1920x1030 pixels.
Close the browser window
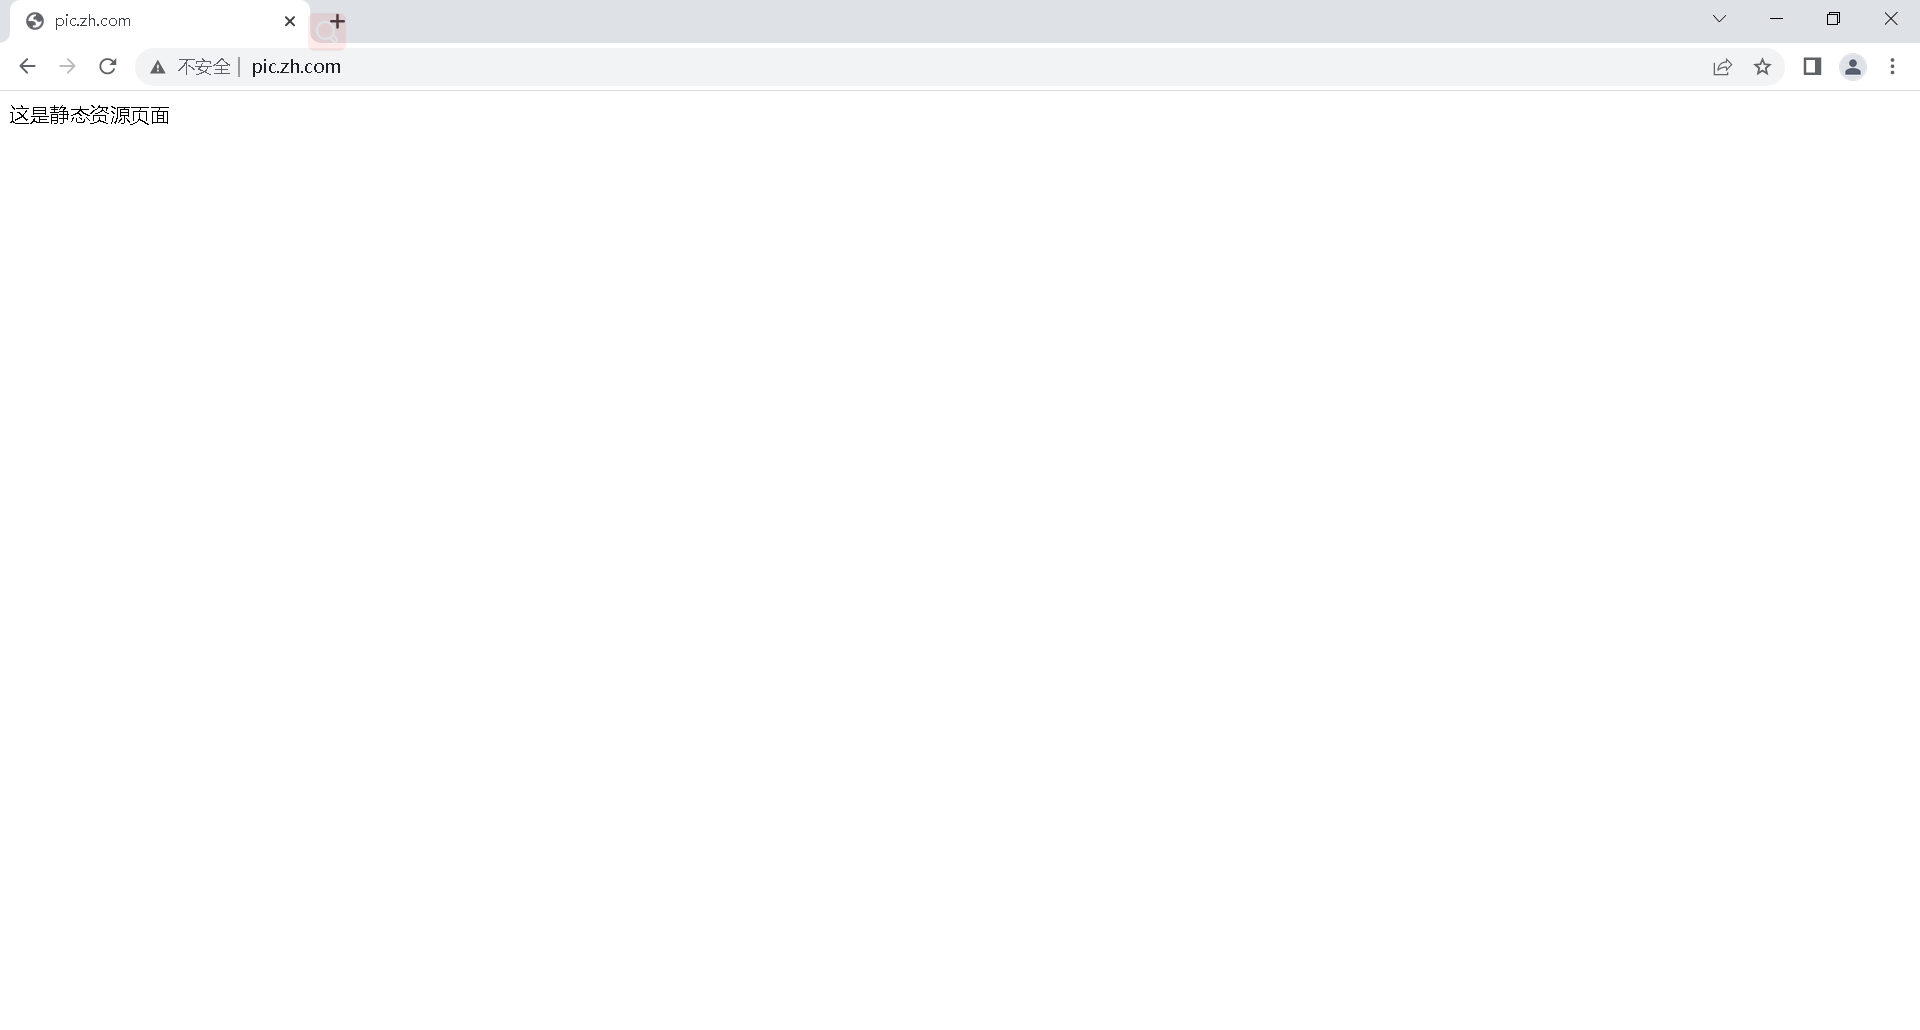coord(1891,19)
